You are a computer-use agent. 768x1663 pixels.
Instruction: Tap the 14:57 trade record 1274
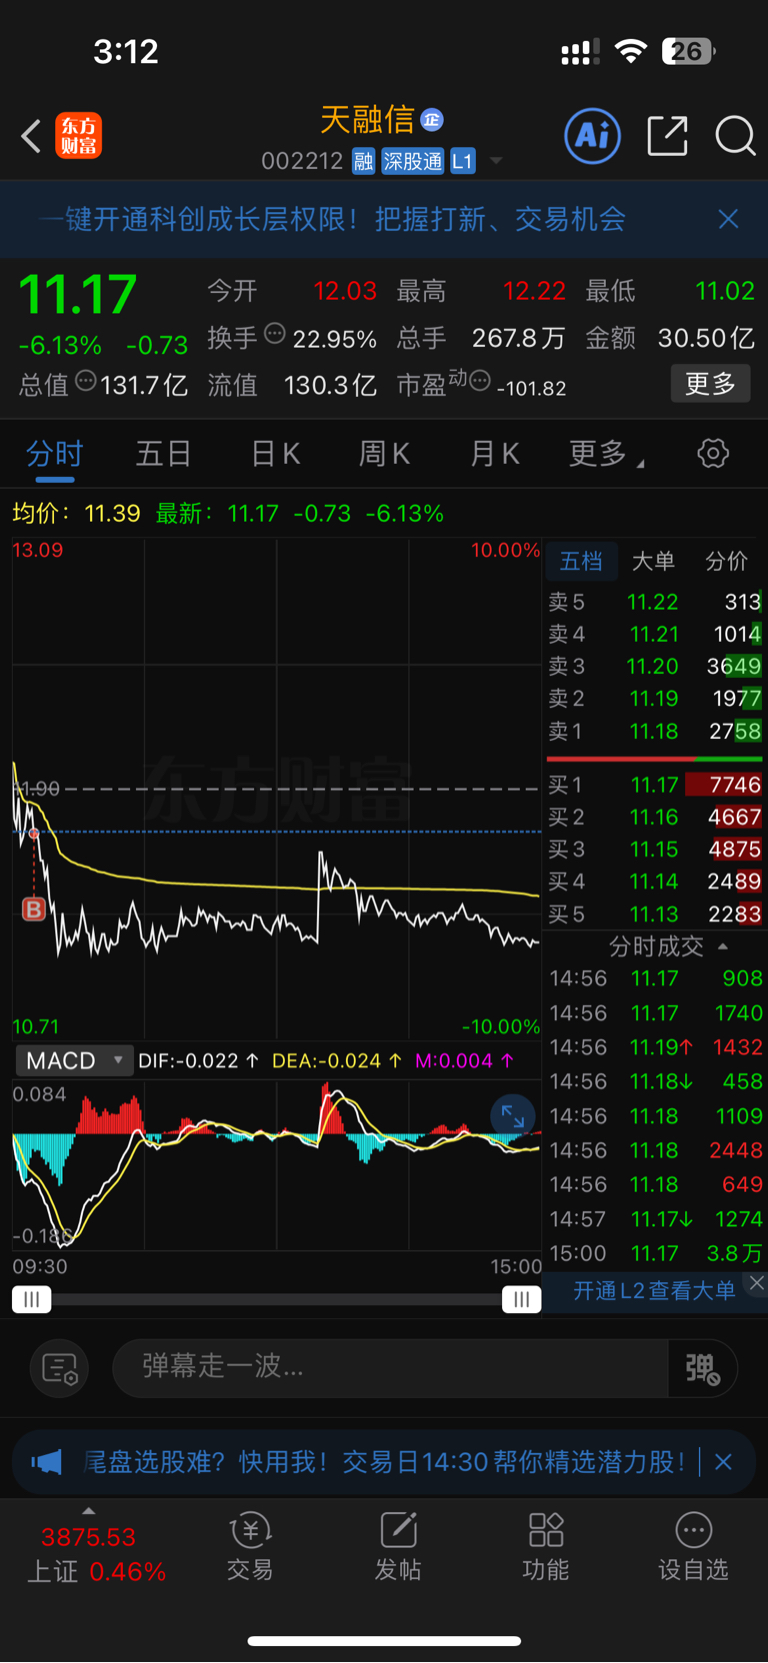tap(655, 1219)
